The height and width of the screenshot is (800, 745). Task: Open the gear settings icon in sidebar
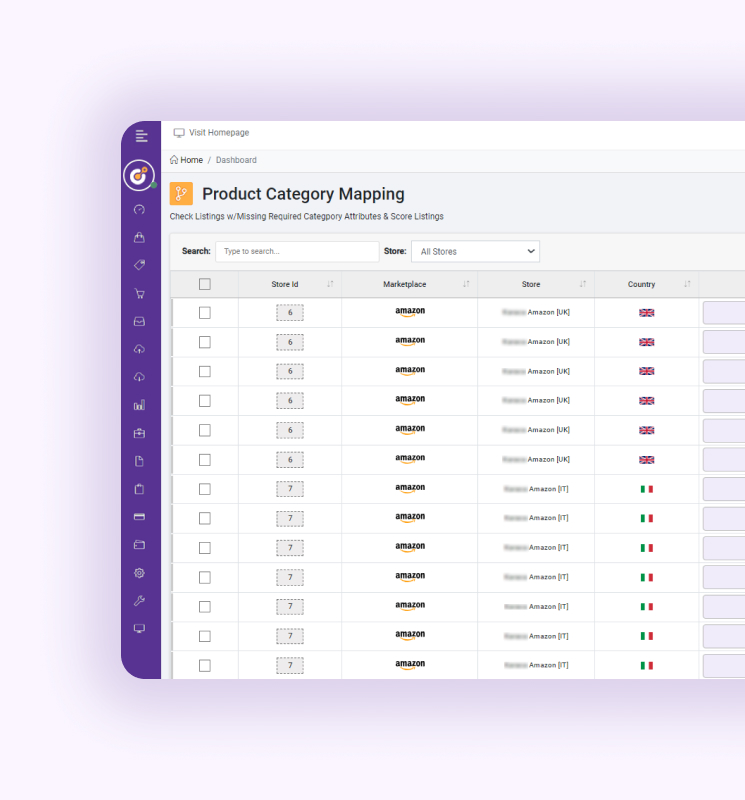pyautogui.click(x=140, y=573)
